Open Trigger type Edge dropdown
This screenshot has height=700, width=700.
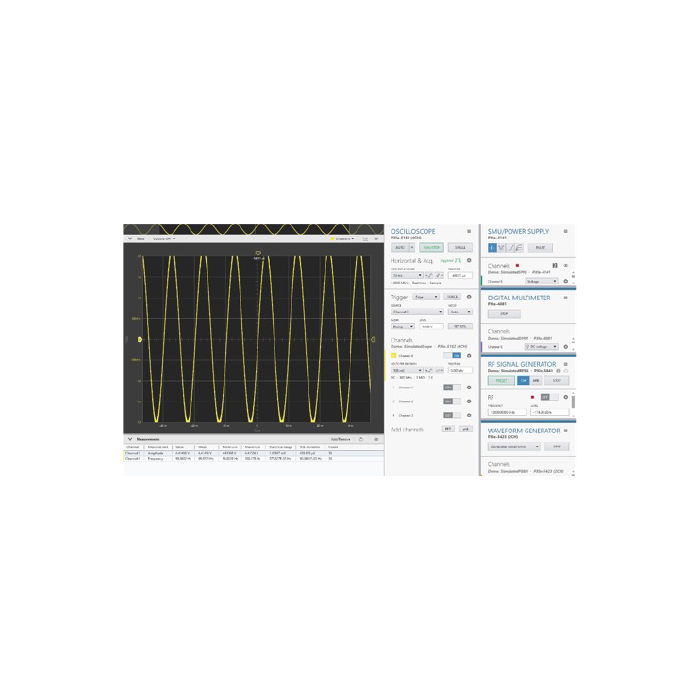[426, 297]
